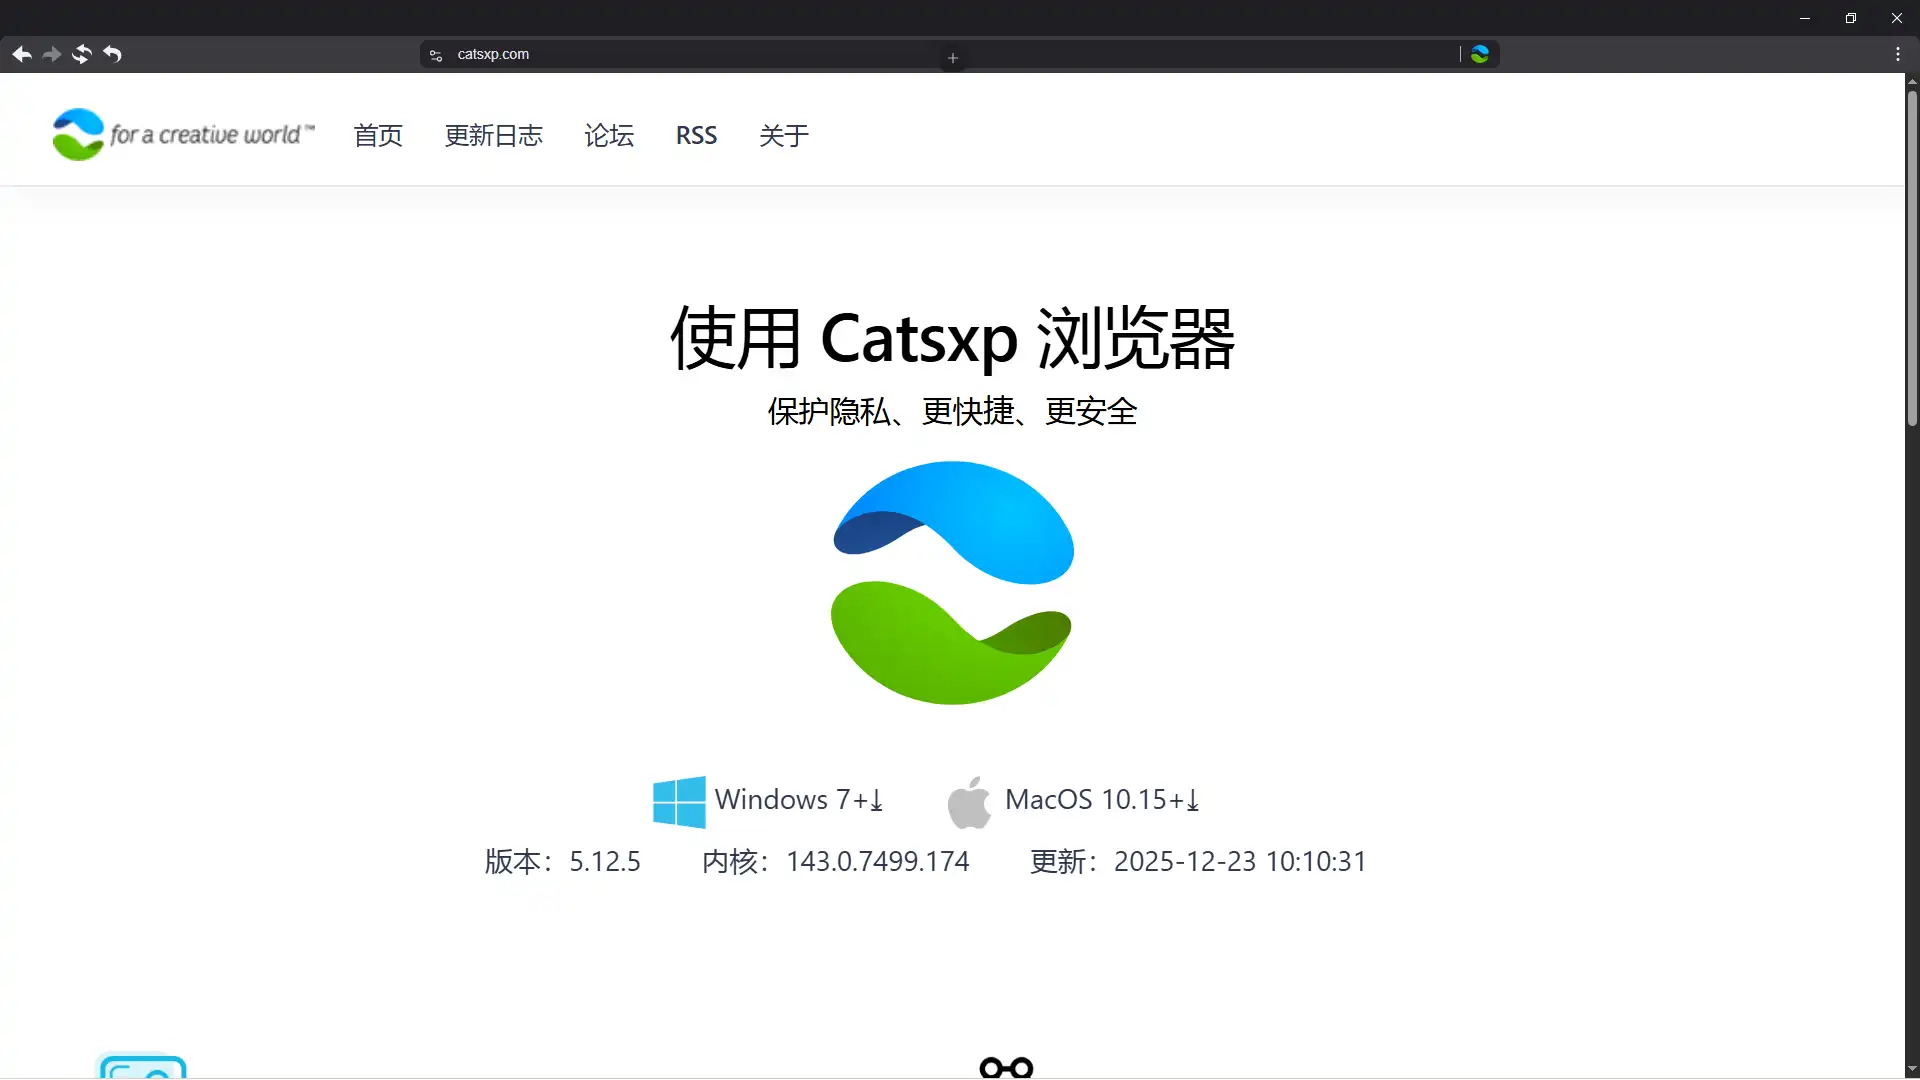Click the forward navigation arrow
Image resolution: width=1920 pixels, height=1080 pixels.
point(51,54)
